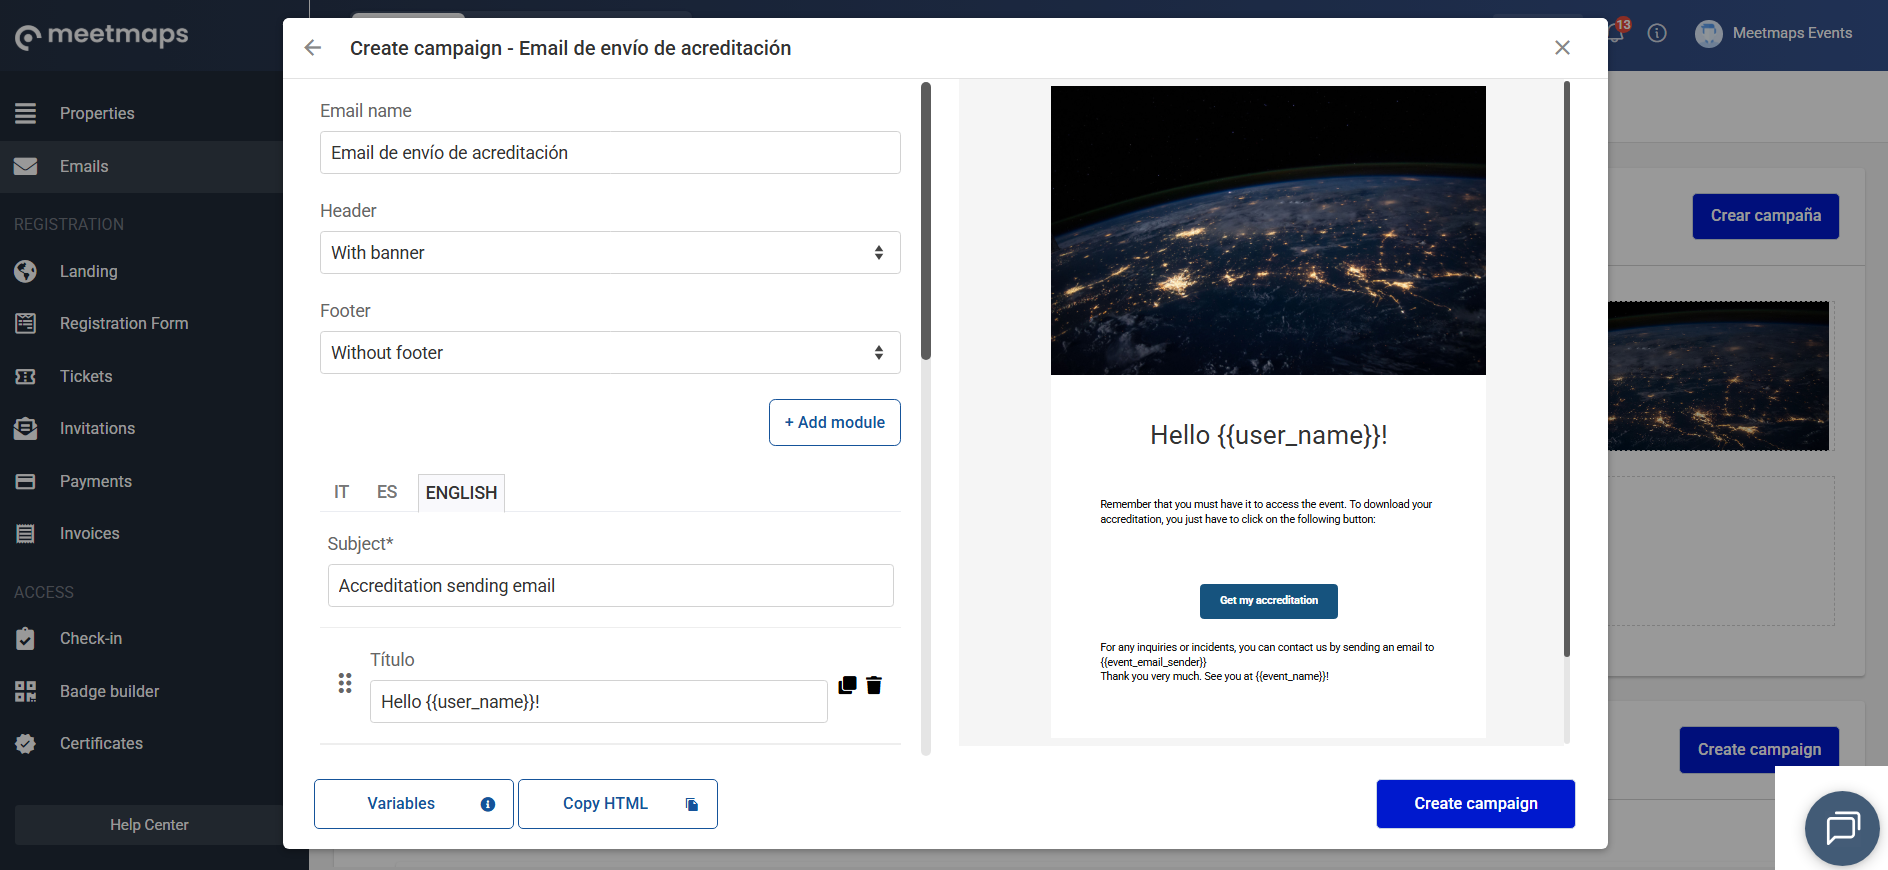This screenshot has width=1888, height=870.
Task: Click the Subject input field
Action: coord(610,586)
